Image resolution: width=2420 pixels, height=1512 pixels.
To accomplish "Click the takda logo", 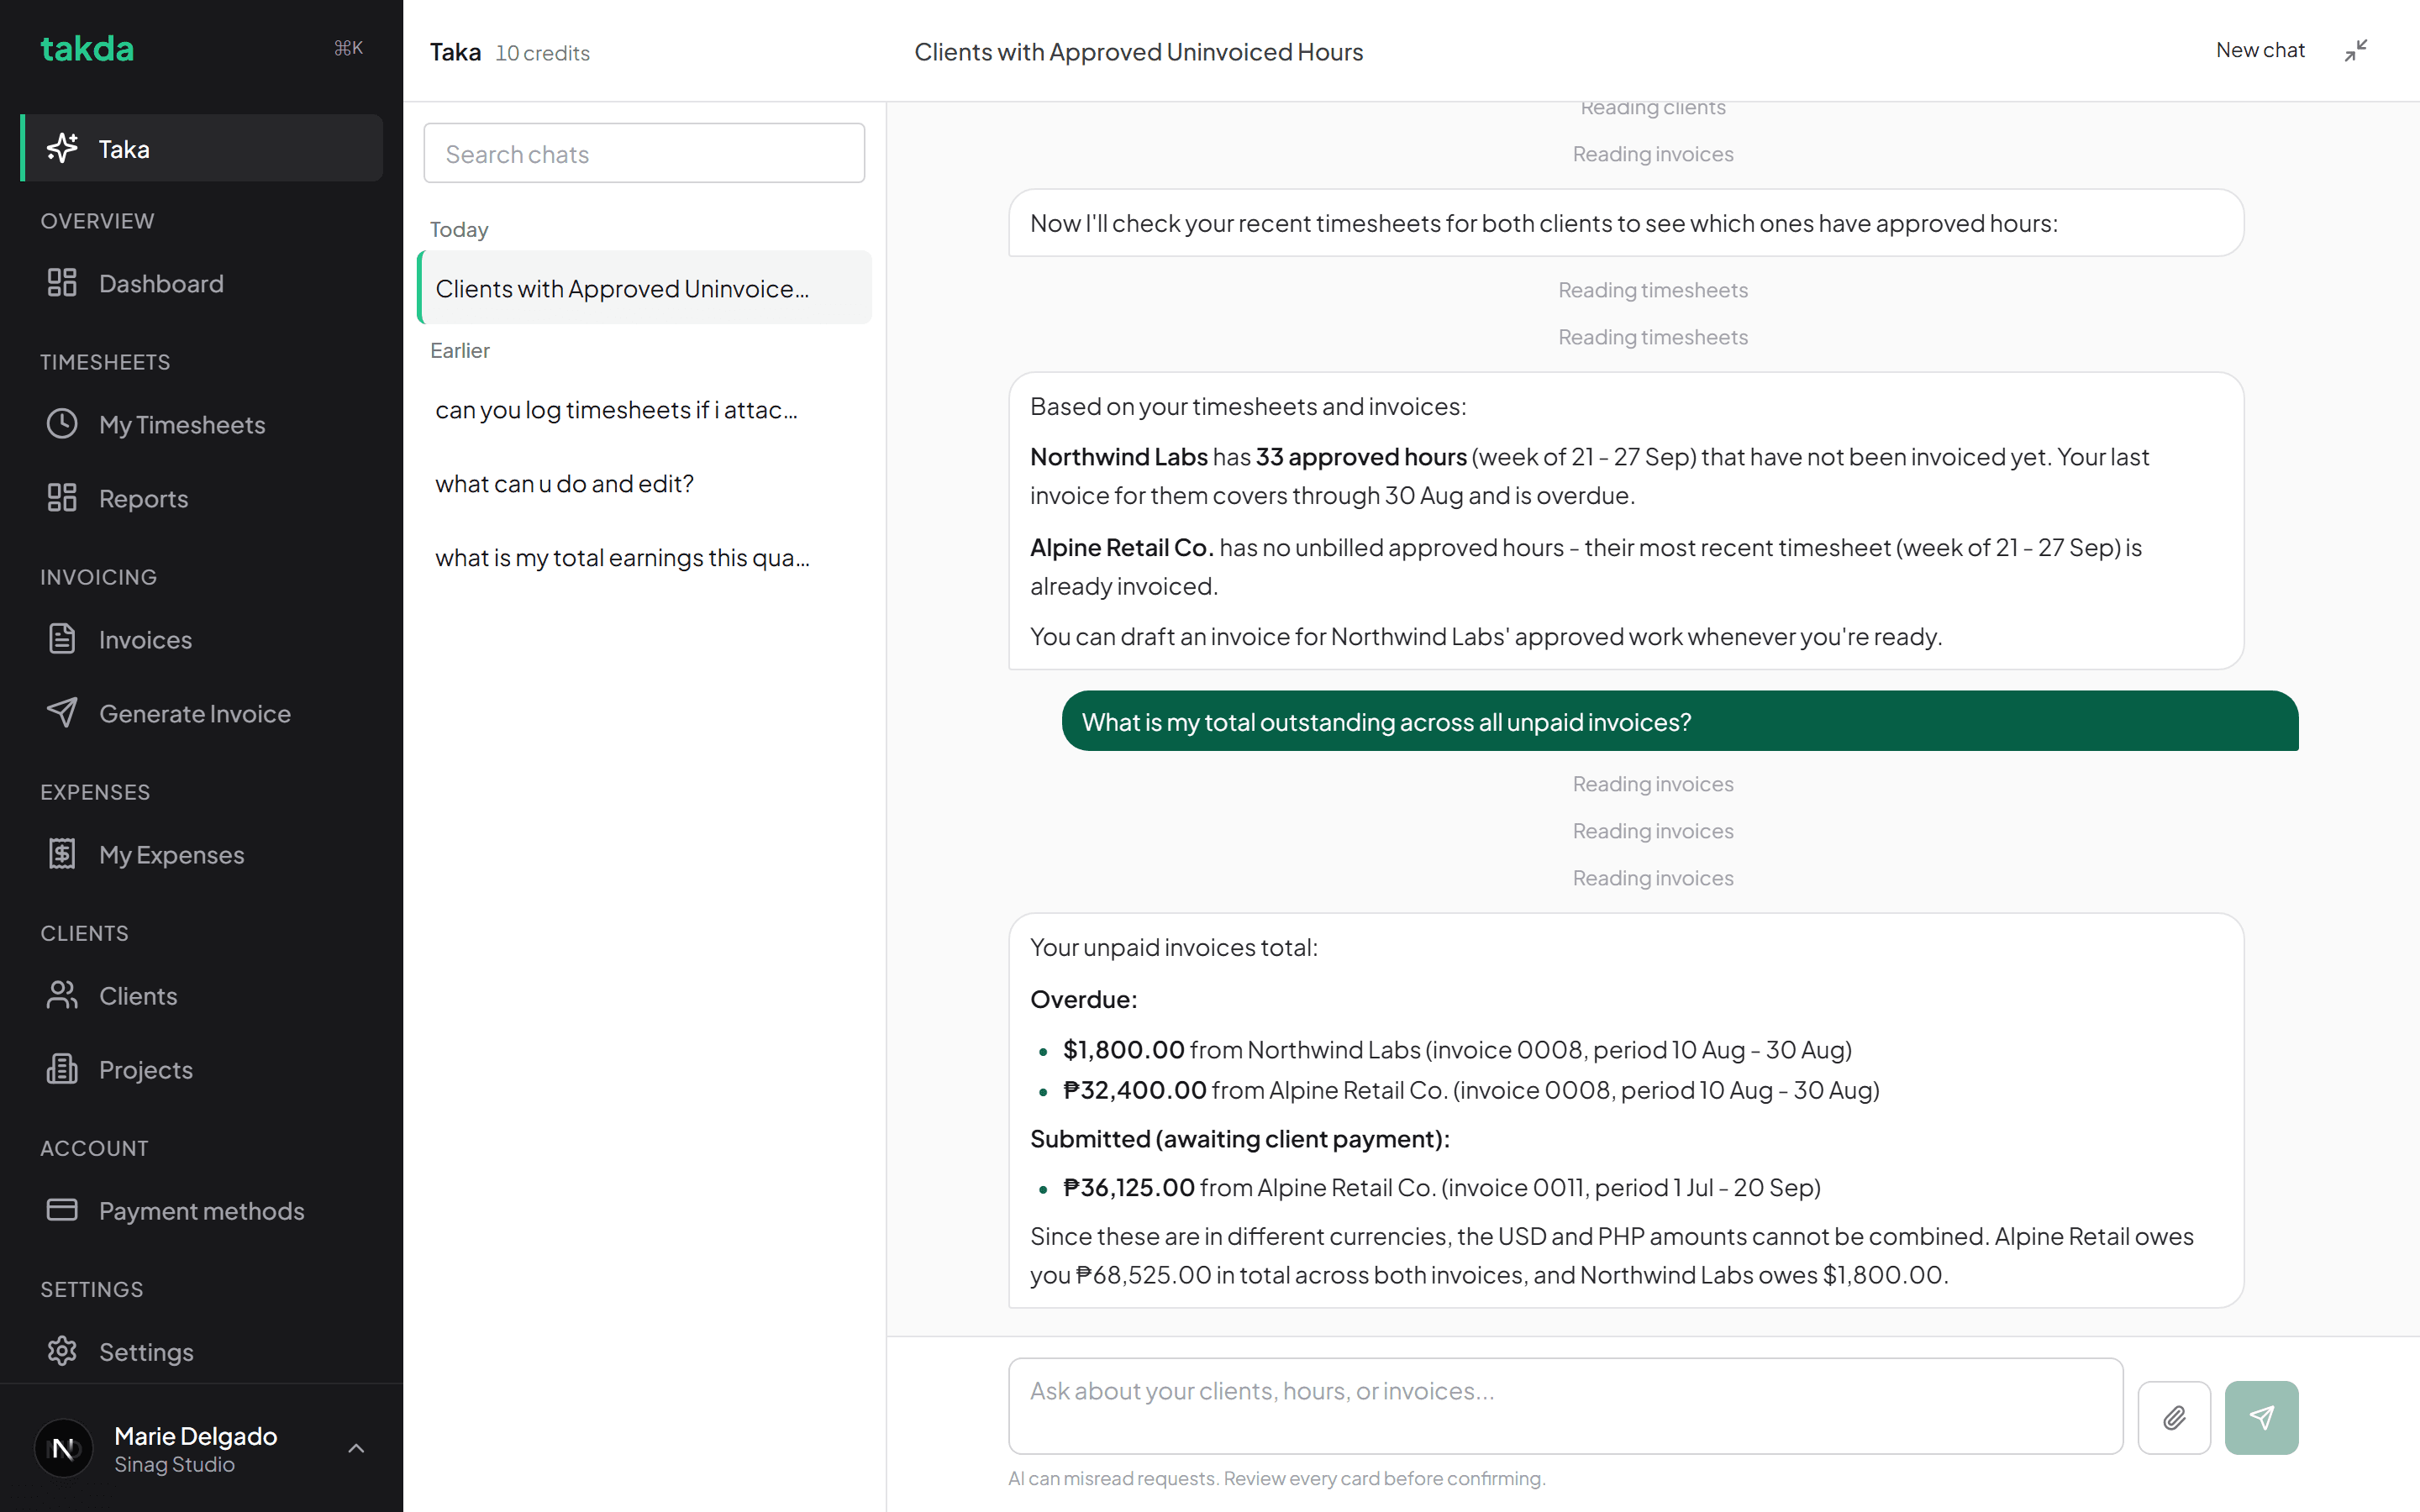I will click(87, 48).
